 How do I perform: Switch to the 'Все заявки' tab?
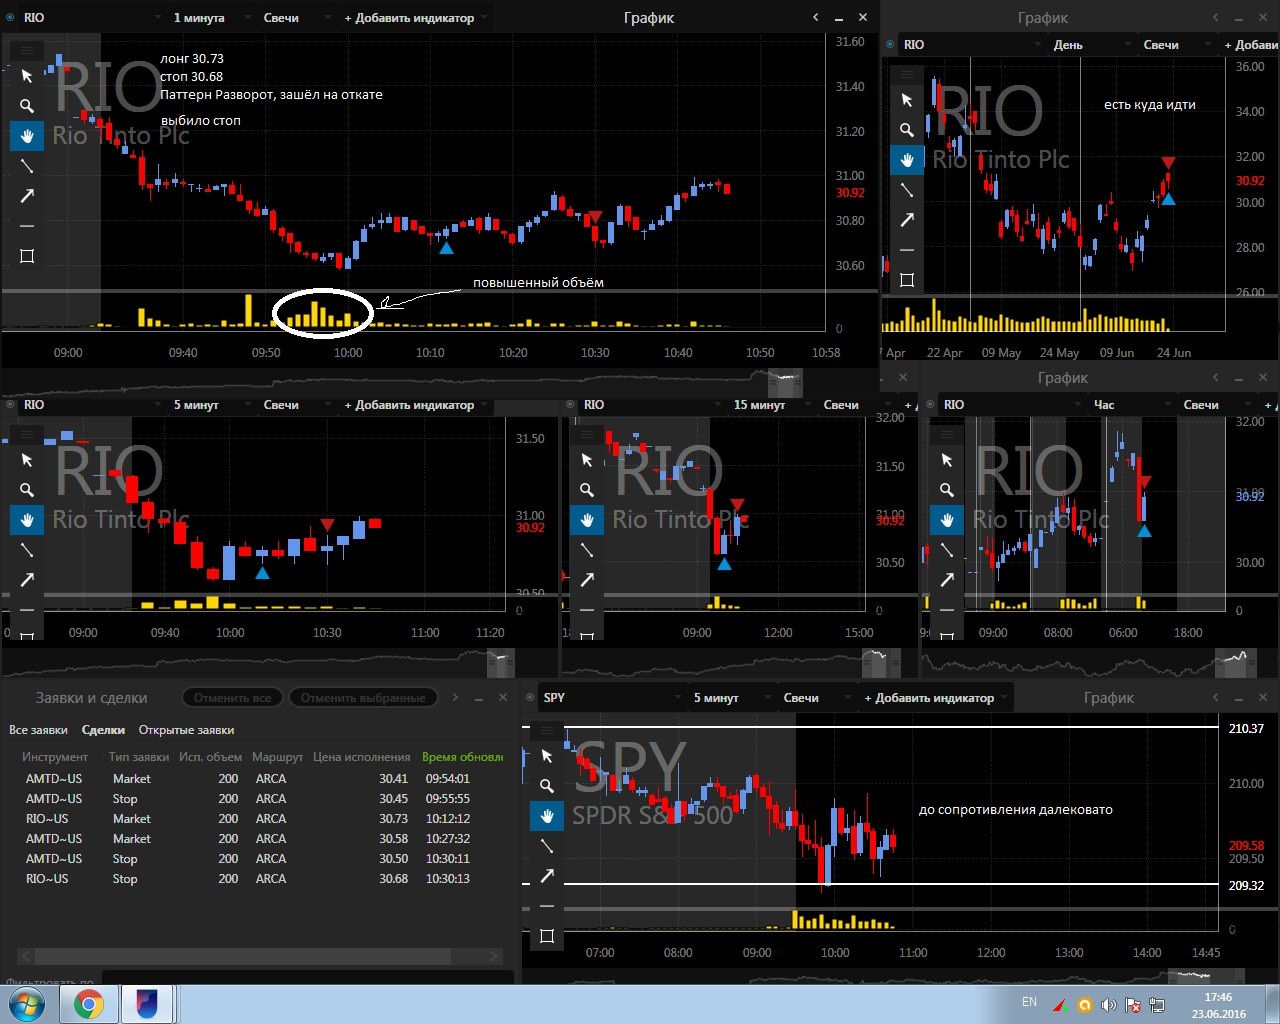click(x=38, y=730)
